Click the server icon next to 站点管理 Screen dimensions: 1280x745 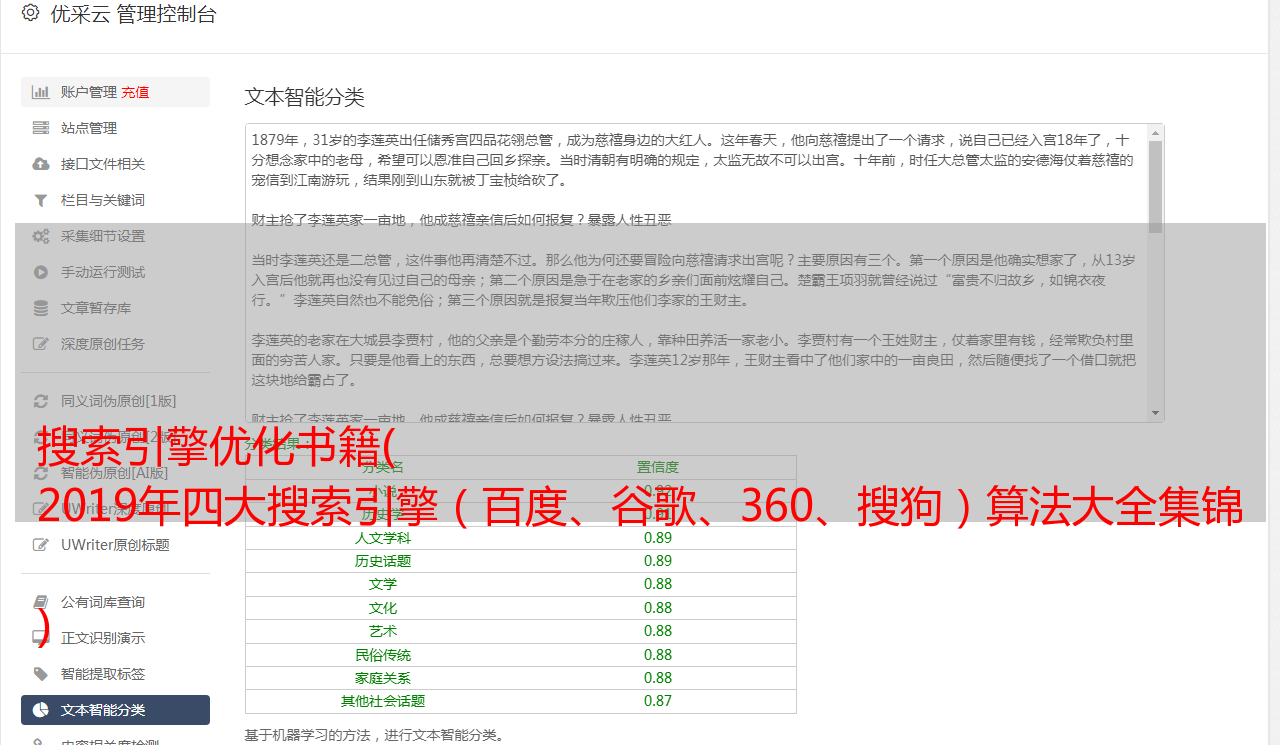point(41,128)
